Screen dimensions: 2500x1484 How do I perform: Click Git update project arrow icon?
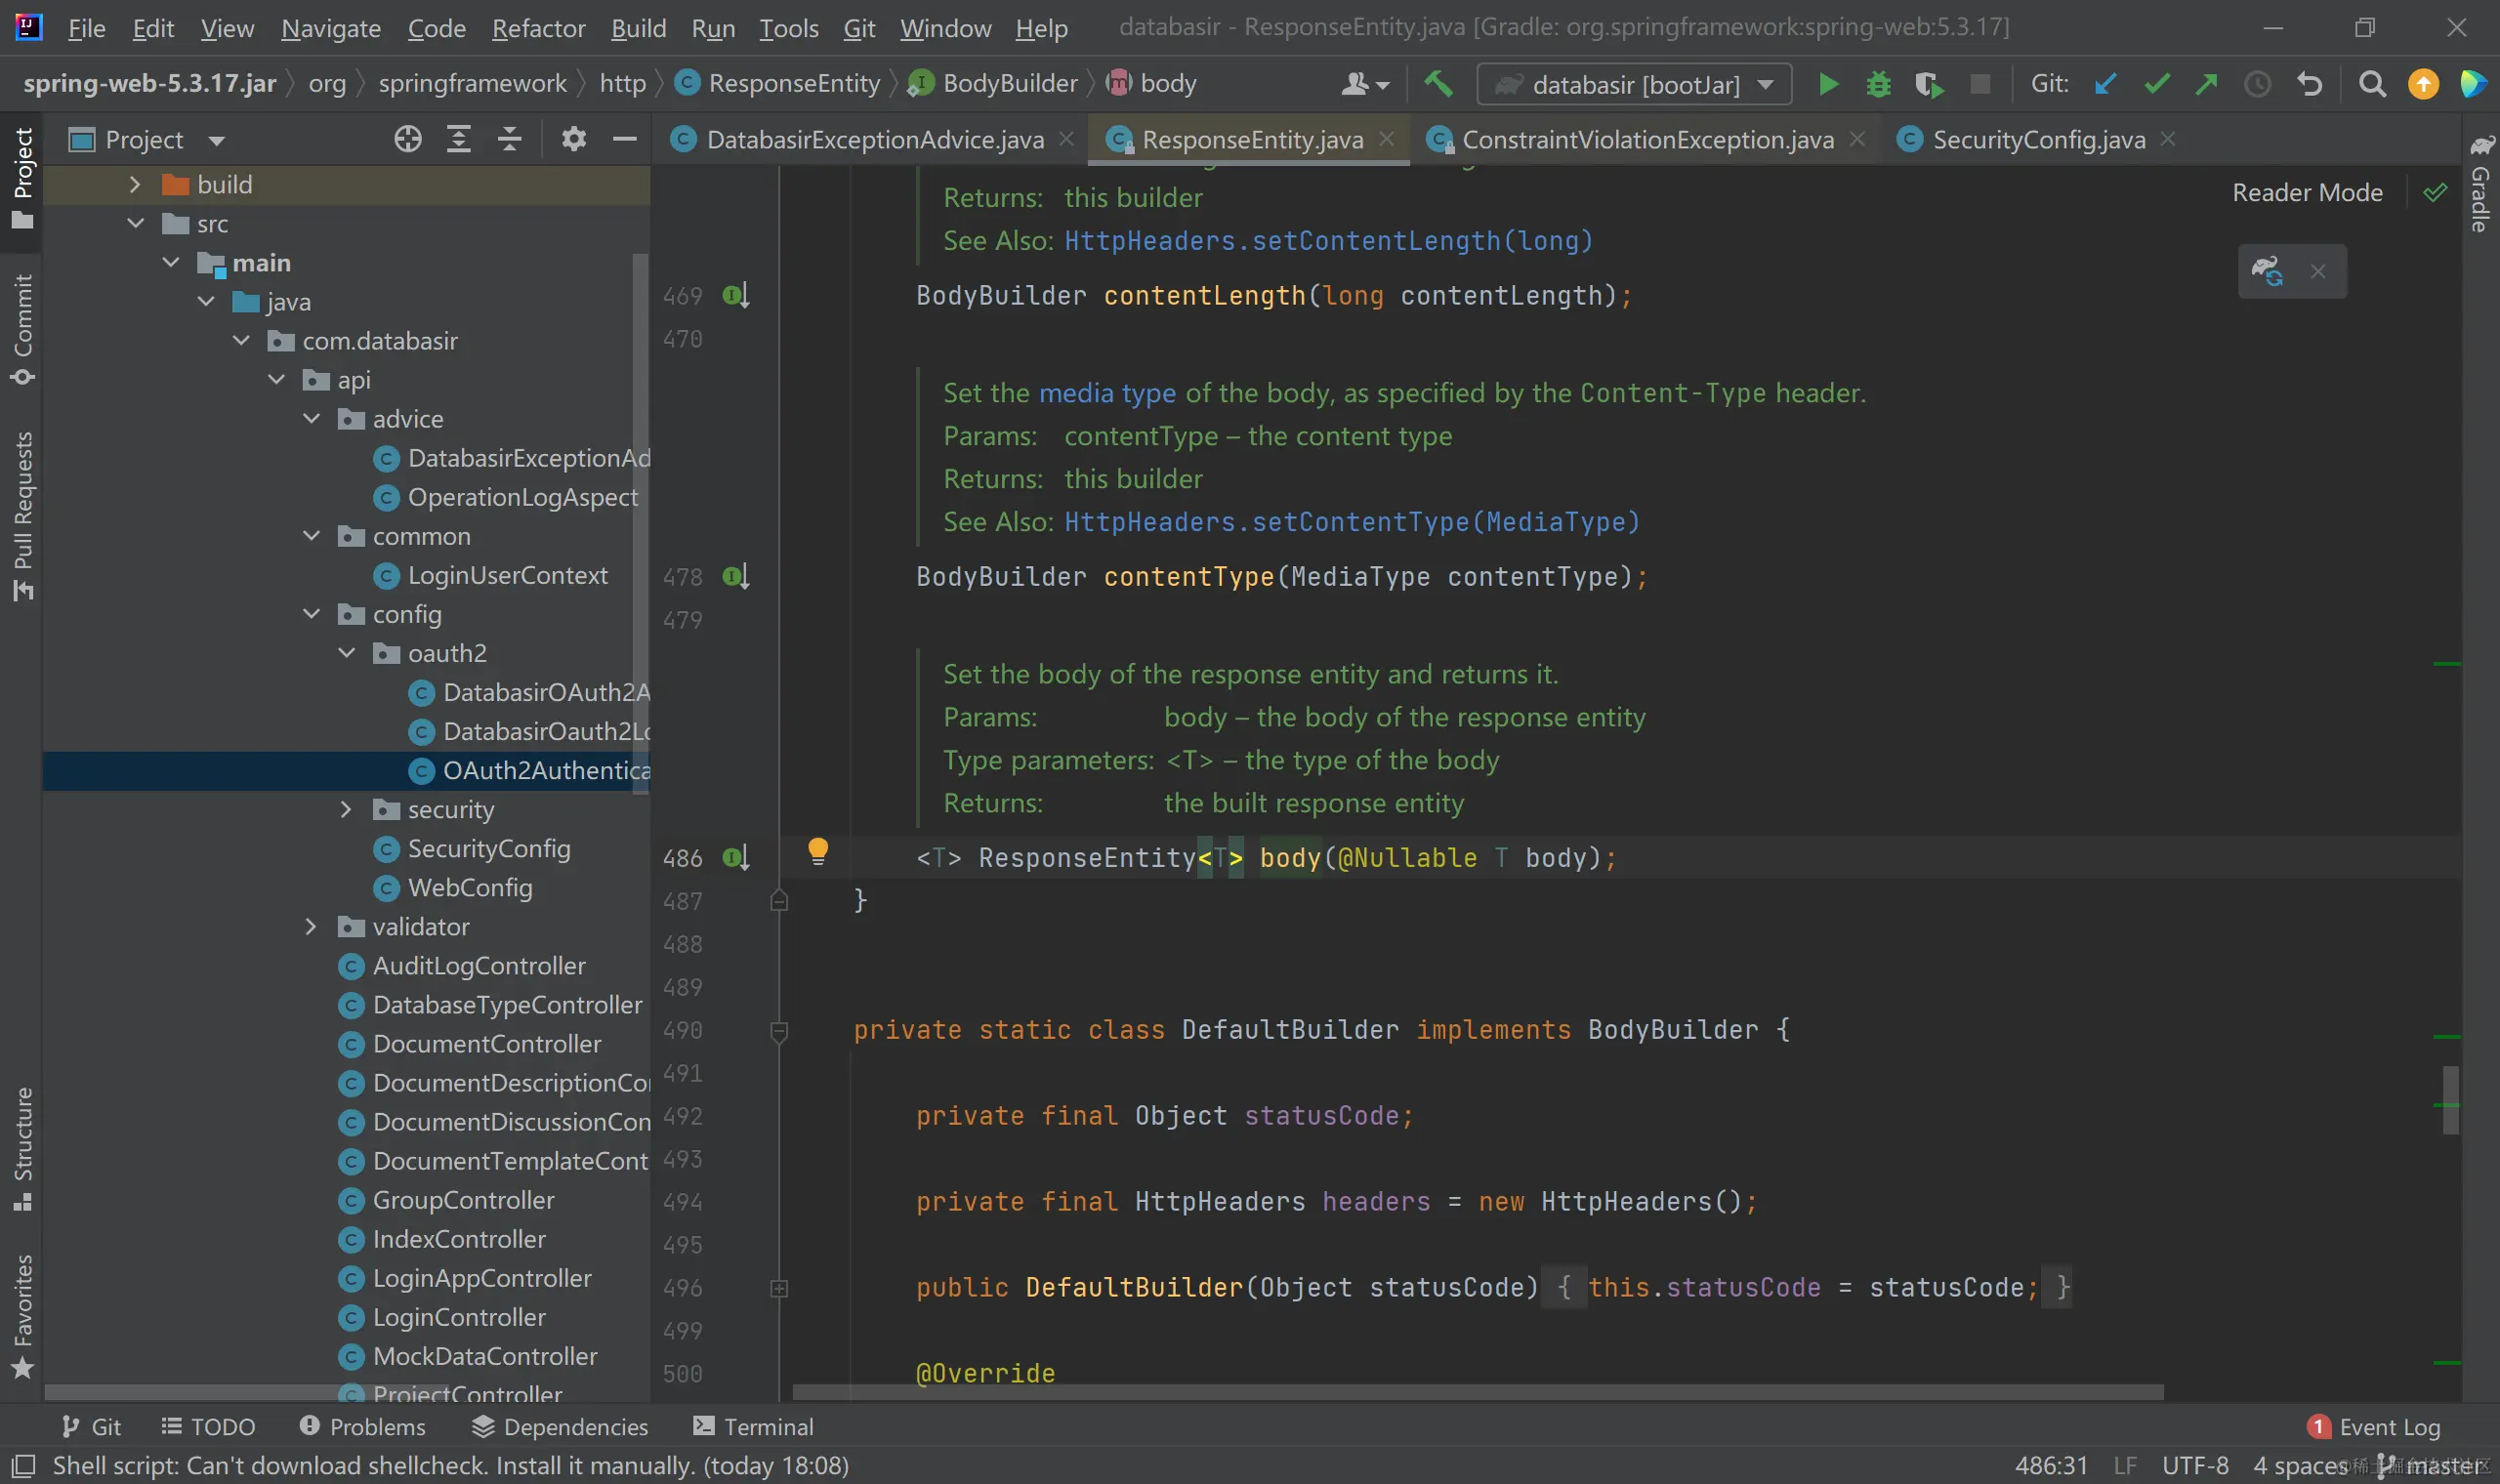click(x=2106, y=84)
